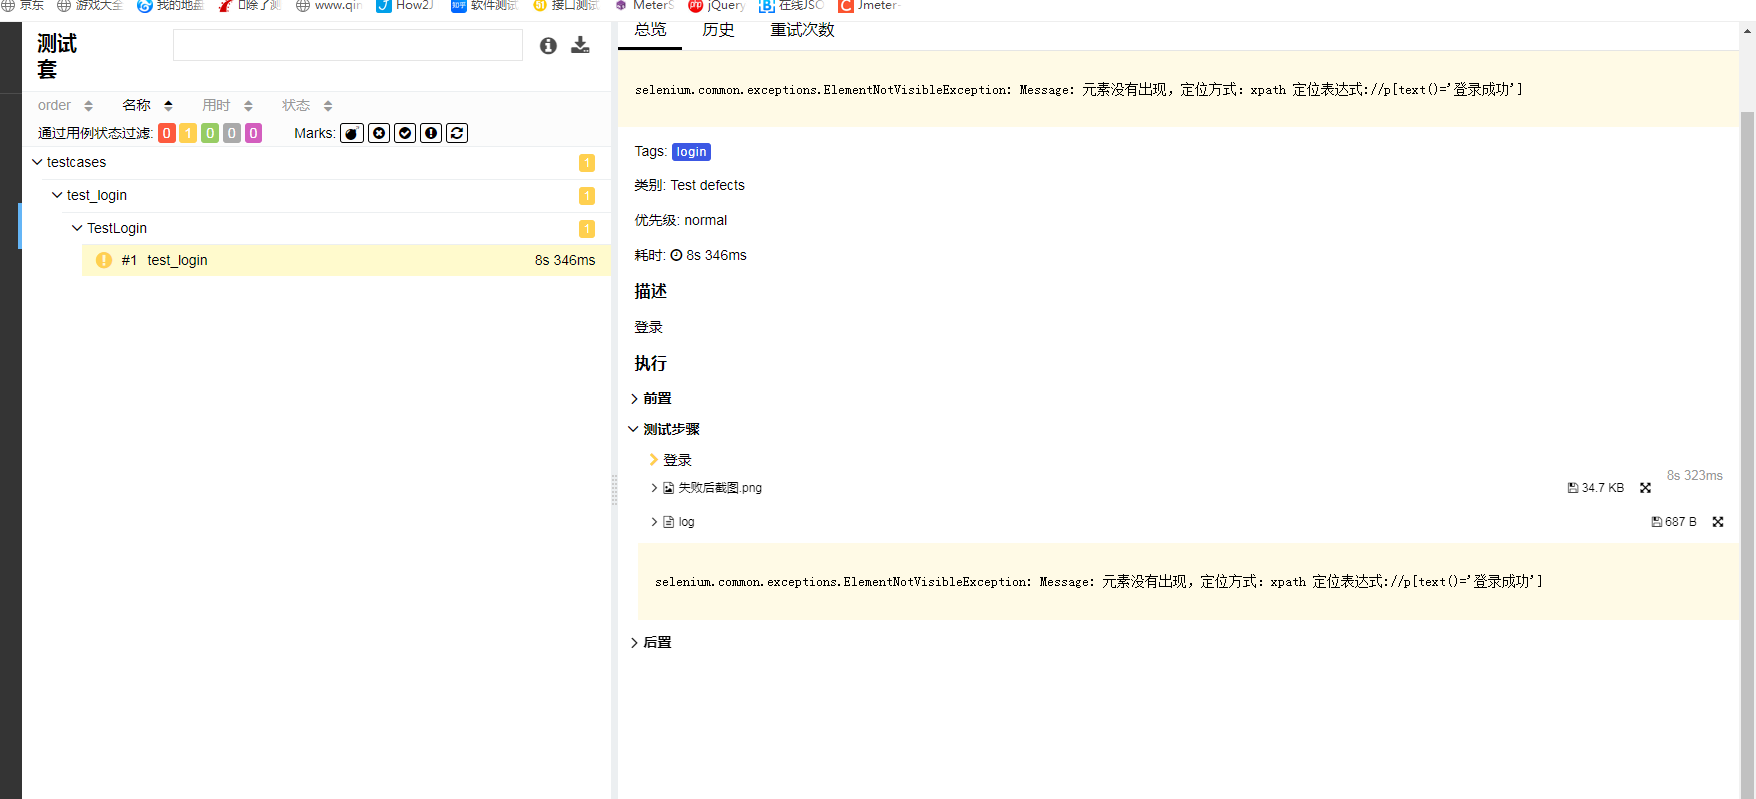Expand the 前置 section
The height and width of the screenshot is (799, 1756).
pyautogui.click(x=652, y=398)
